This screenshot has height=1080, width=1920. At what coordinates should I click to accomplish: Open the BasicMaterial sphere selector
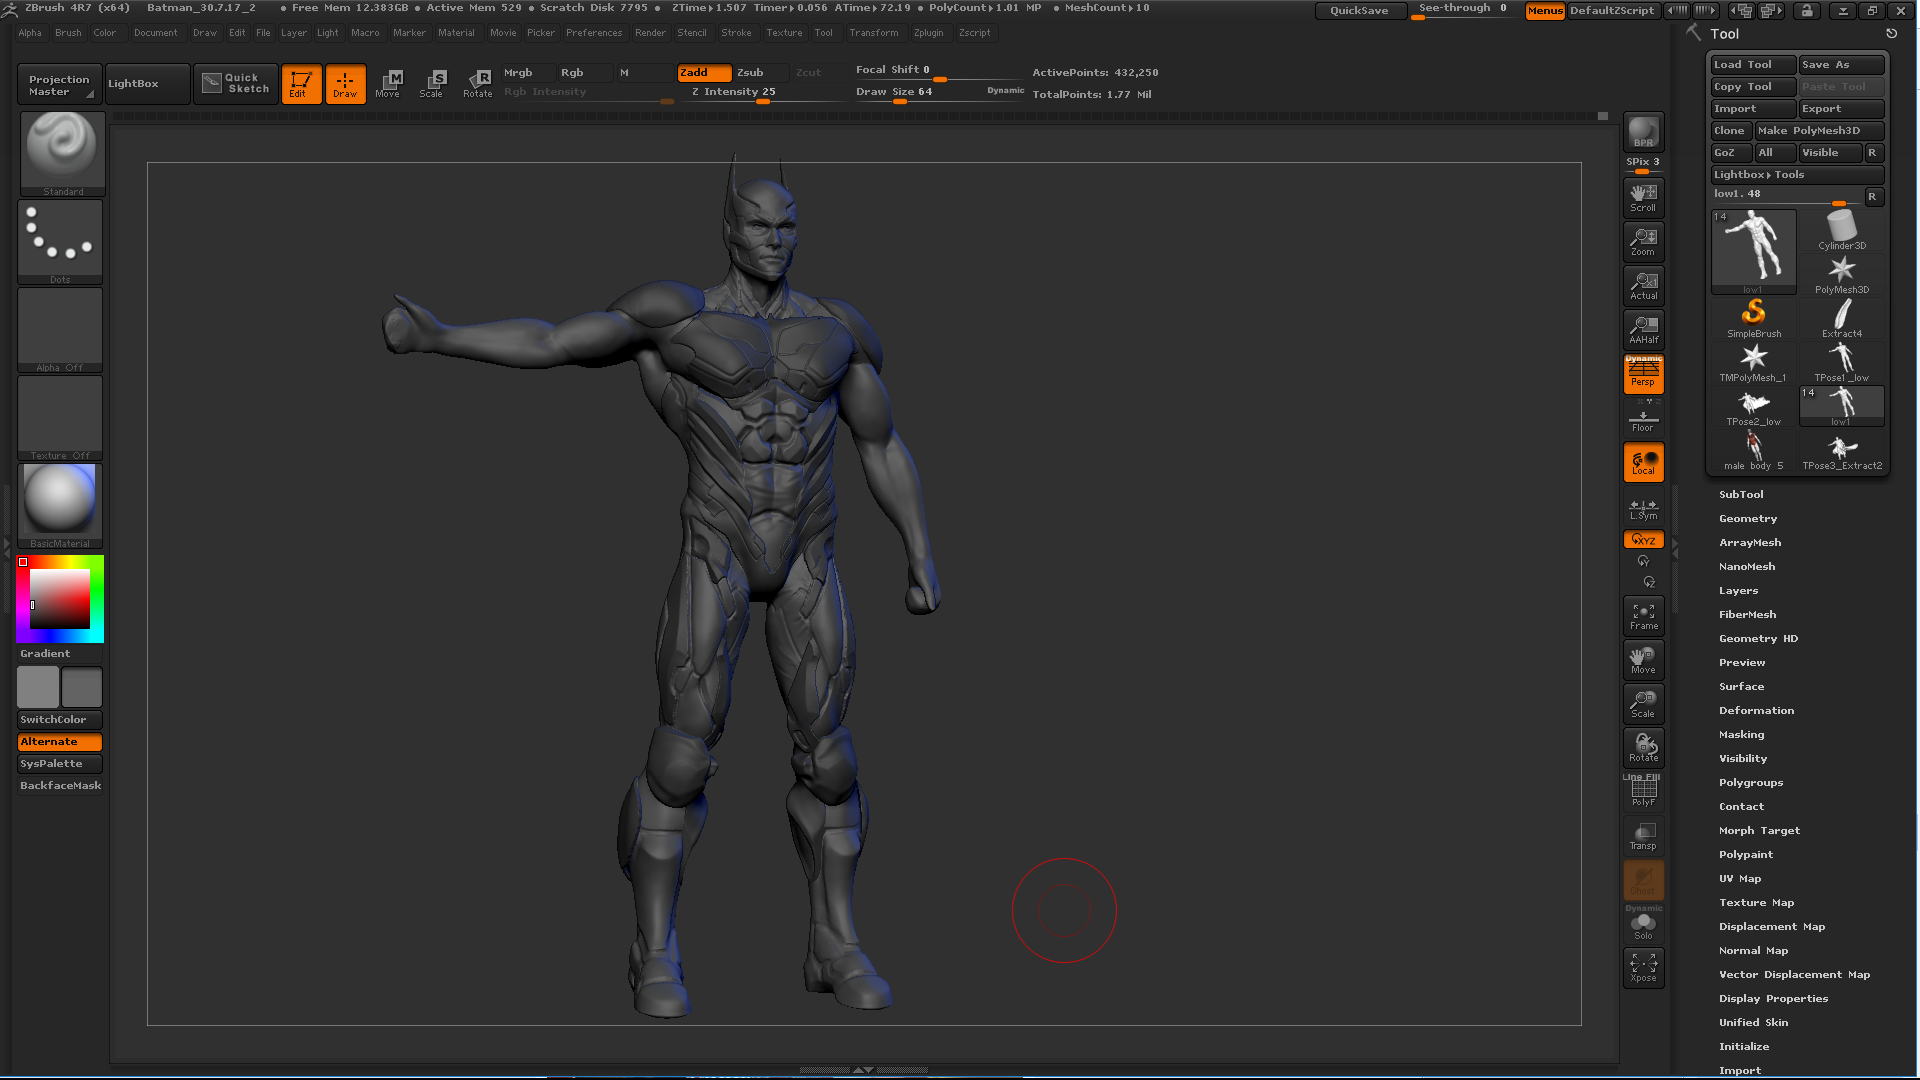(x=60, y=506)
